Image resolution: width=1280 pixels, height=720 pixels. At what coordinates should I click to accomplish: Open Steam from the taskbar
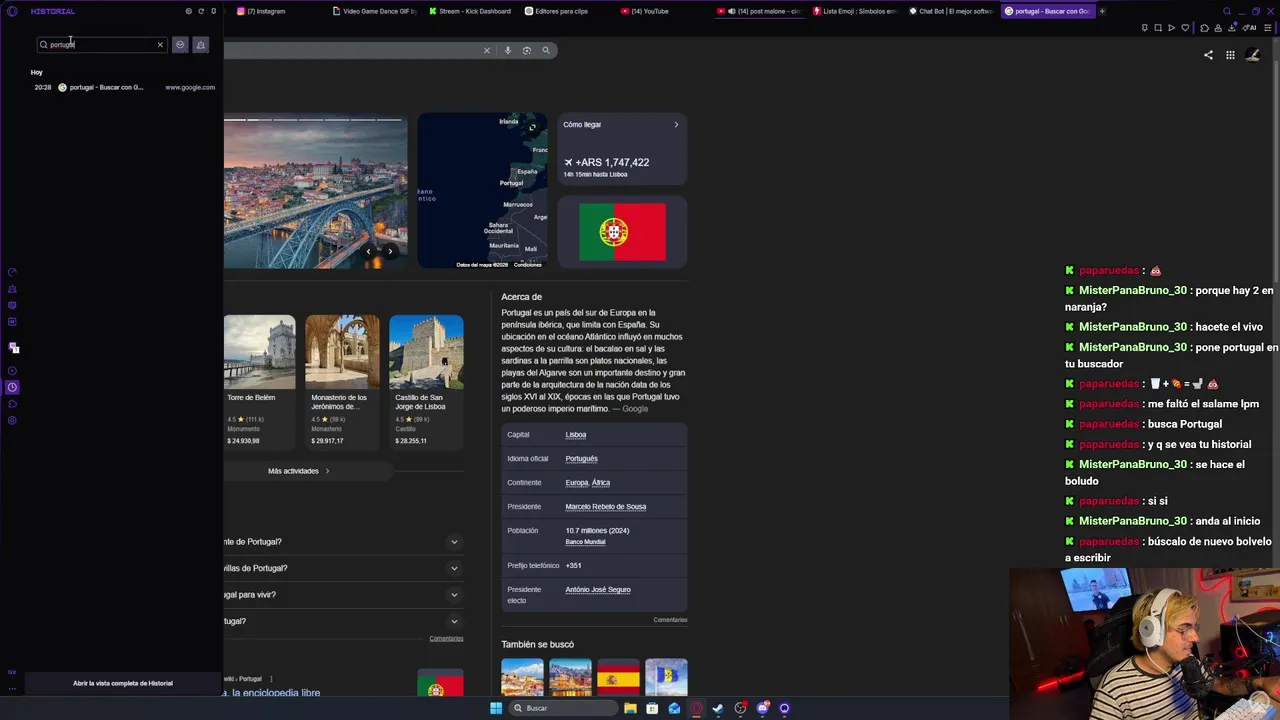(718, 708)
